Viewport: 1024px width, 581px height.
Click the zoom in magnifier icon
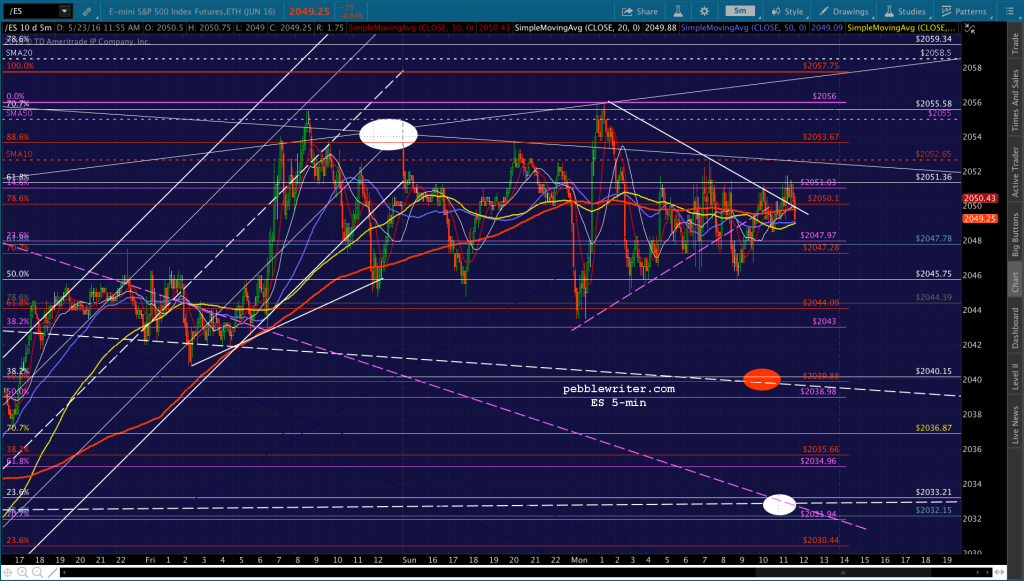[23, 573]
